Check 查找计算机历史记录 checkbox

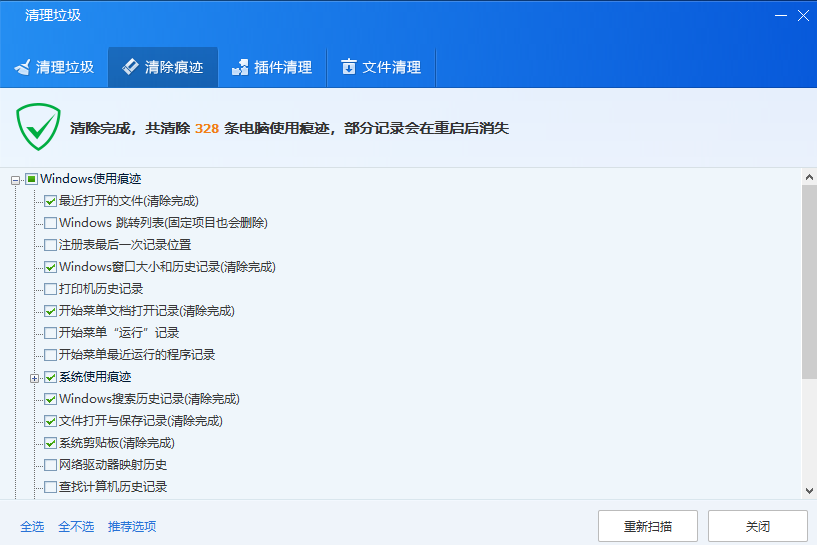[51, 487]
